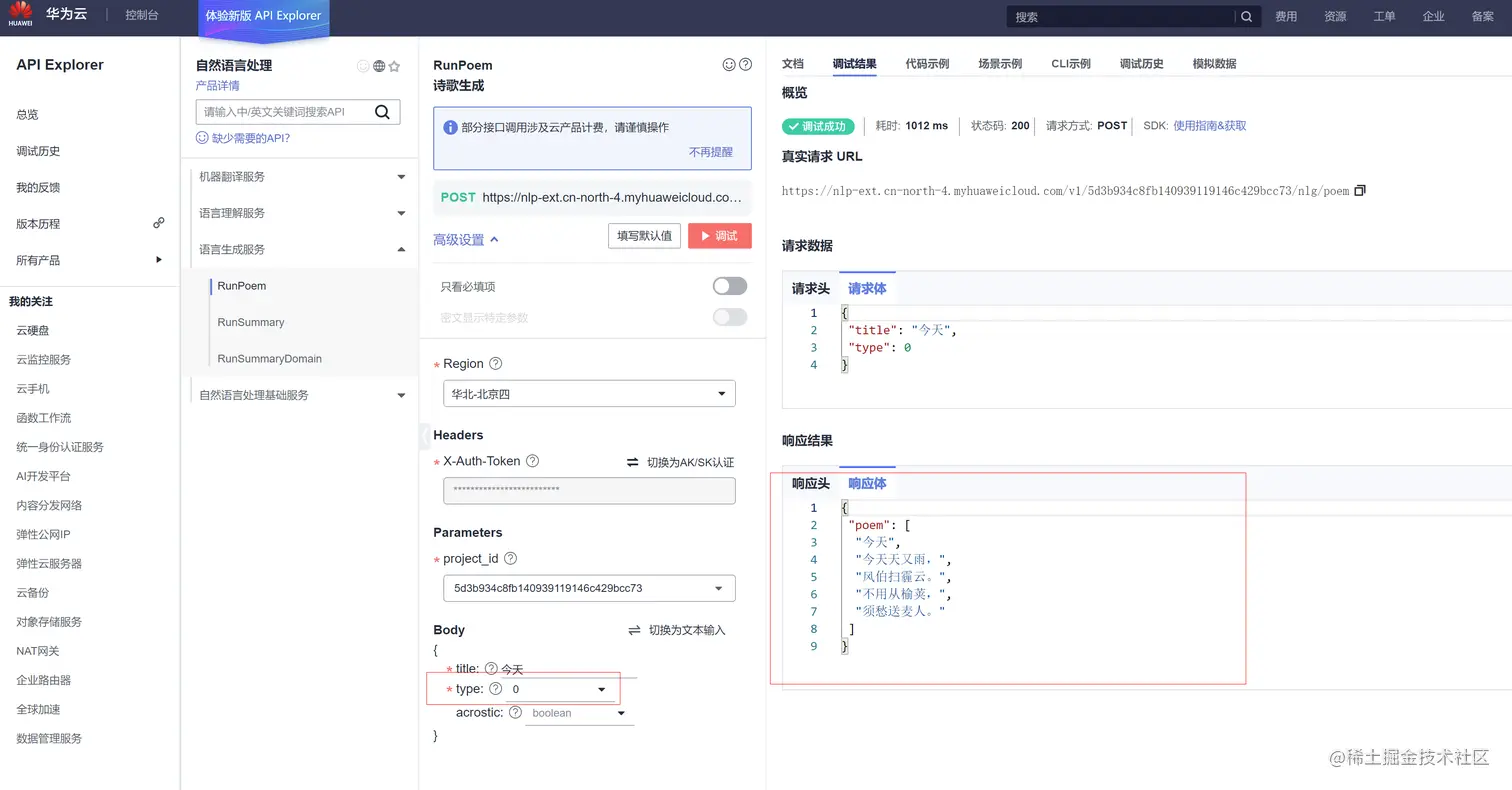Toggle the 只看必填项 switch
Image resolution: width=1512 pixels, height=790 pixels.
point(730,287)
